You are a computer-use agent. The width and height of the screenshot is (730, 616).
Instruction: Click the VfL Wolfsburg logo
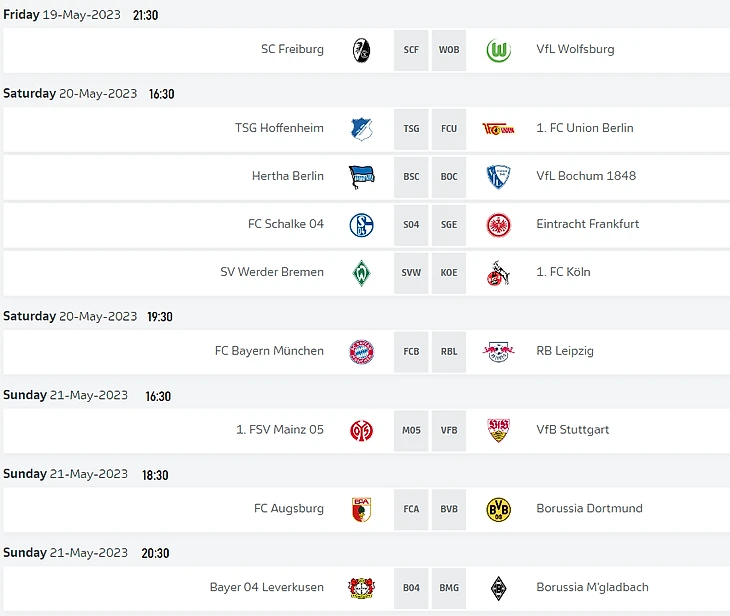point(498,50)
